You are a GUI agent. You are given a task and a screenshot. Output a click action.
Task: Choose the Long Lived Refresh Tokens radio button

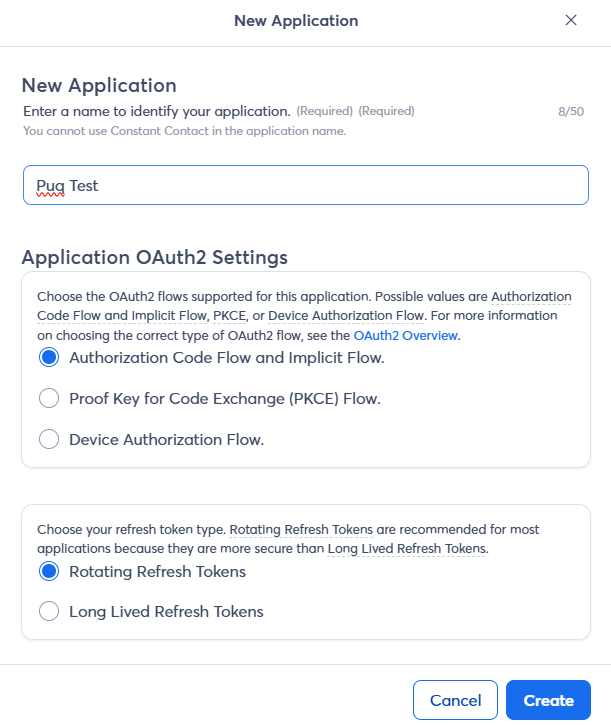(49, 611)
